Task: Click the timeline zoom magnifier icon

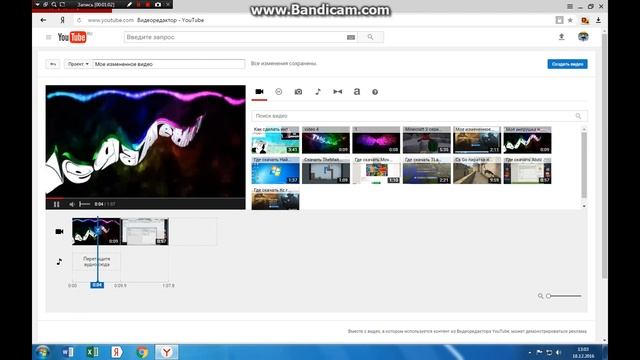Action: [540, 296]
